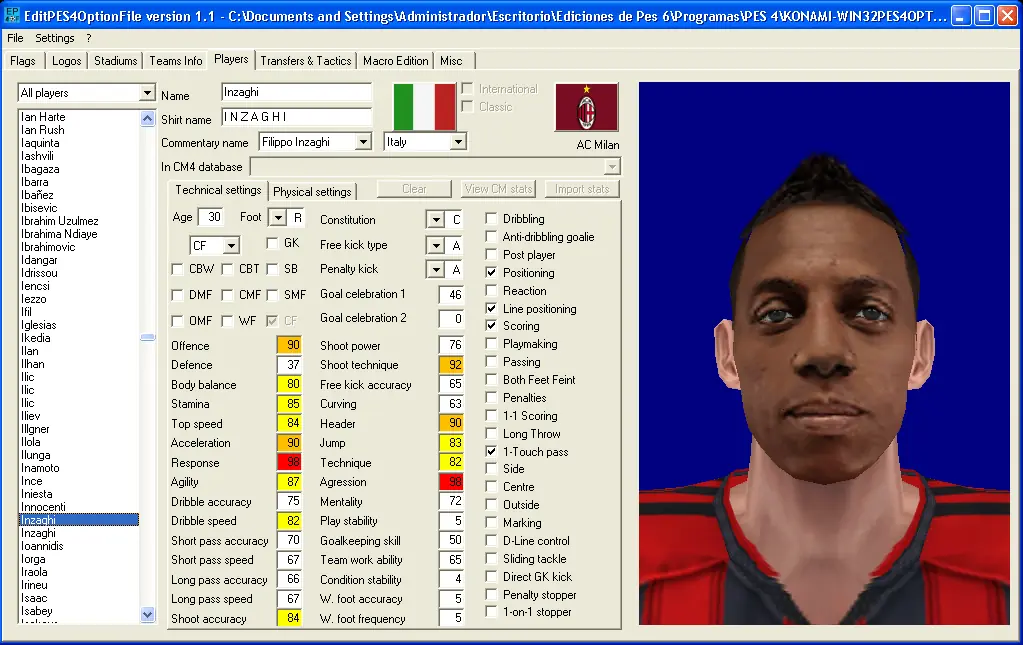This screenshot has width=1023, height=645.
Task: Open the Italy nationality dropdown
Action: [x=458, y=142]
